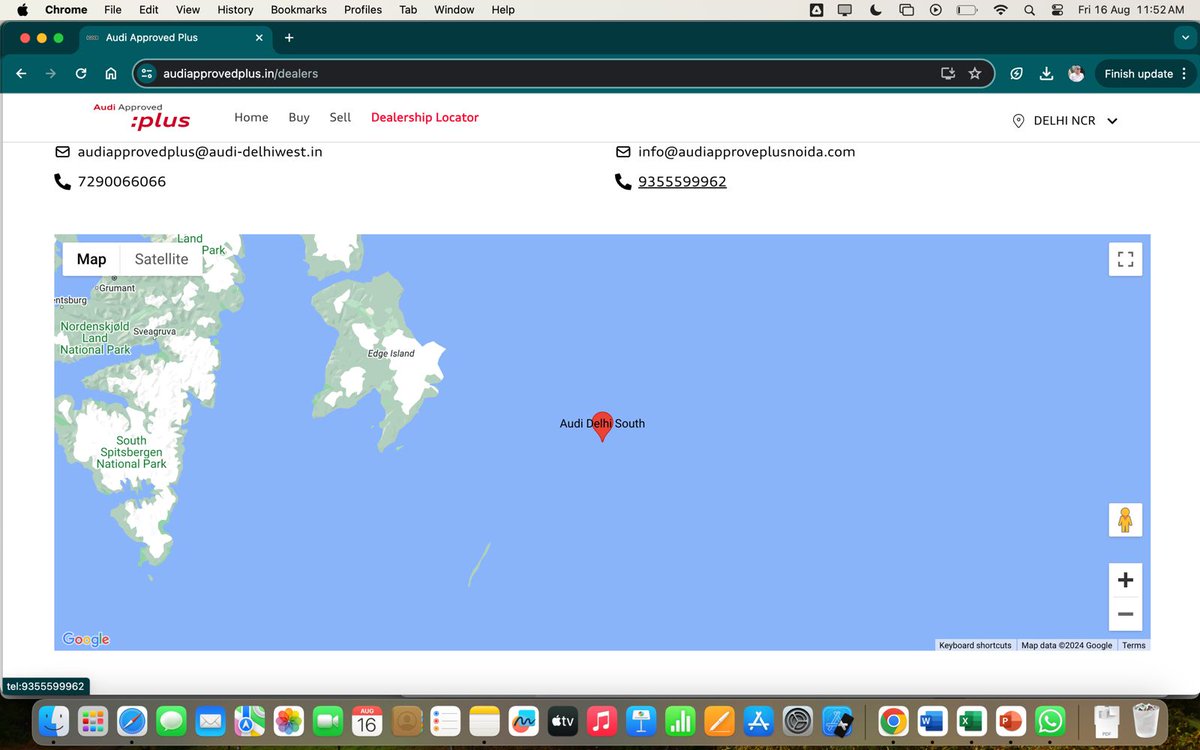Image resolution: width=1200 pixels, height=750 pixels.
Task: Click the Audi Delhi South map marker
Action: tap(602, 426)
